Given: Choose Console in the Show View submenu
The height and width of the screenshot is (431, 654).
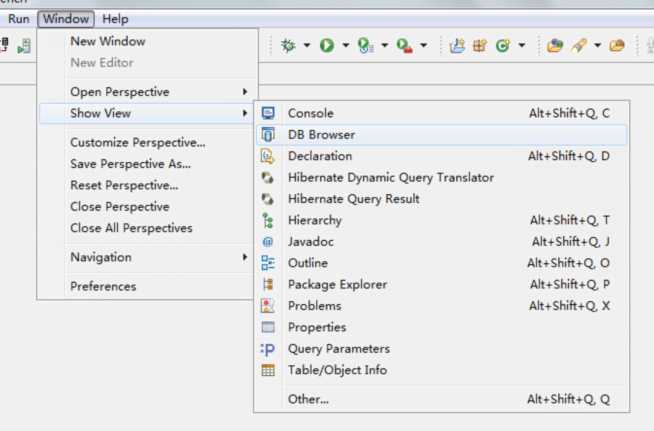Looking at the screenshot, I should (441, 113).
